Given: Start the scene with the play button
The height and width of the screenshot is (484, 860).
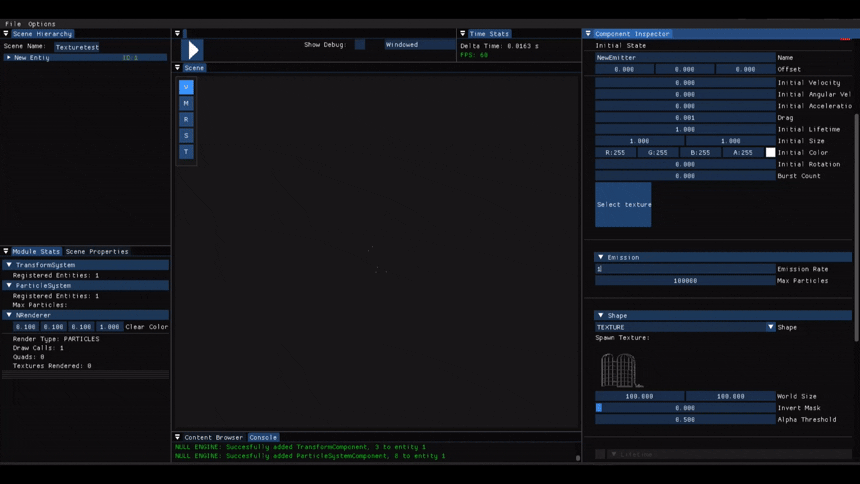Looking at the screenshot, I should (x=193, y=50).
